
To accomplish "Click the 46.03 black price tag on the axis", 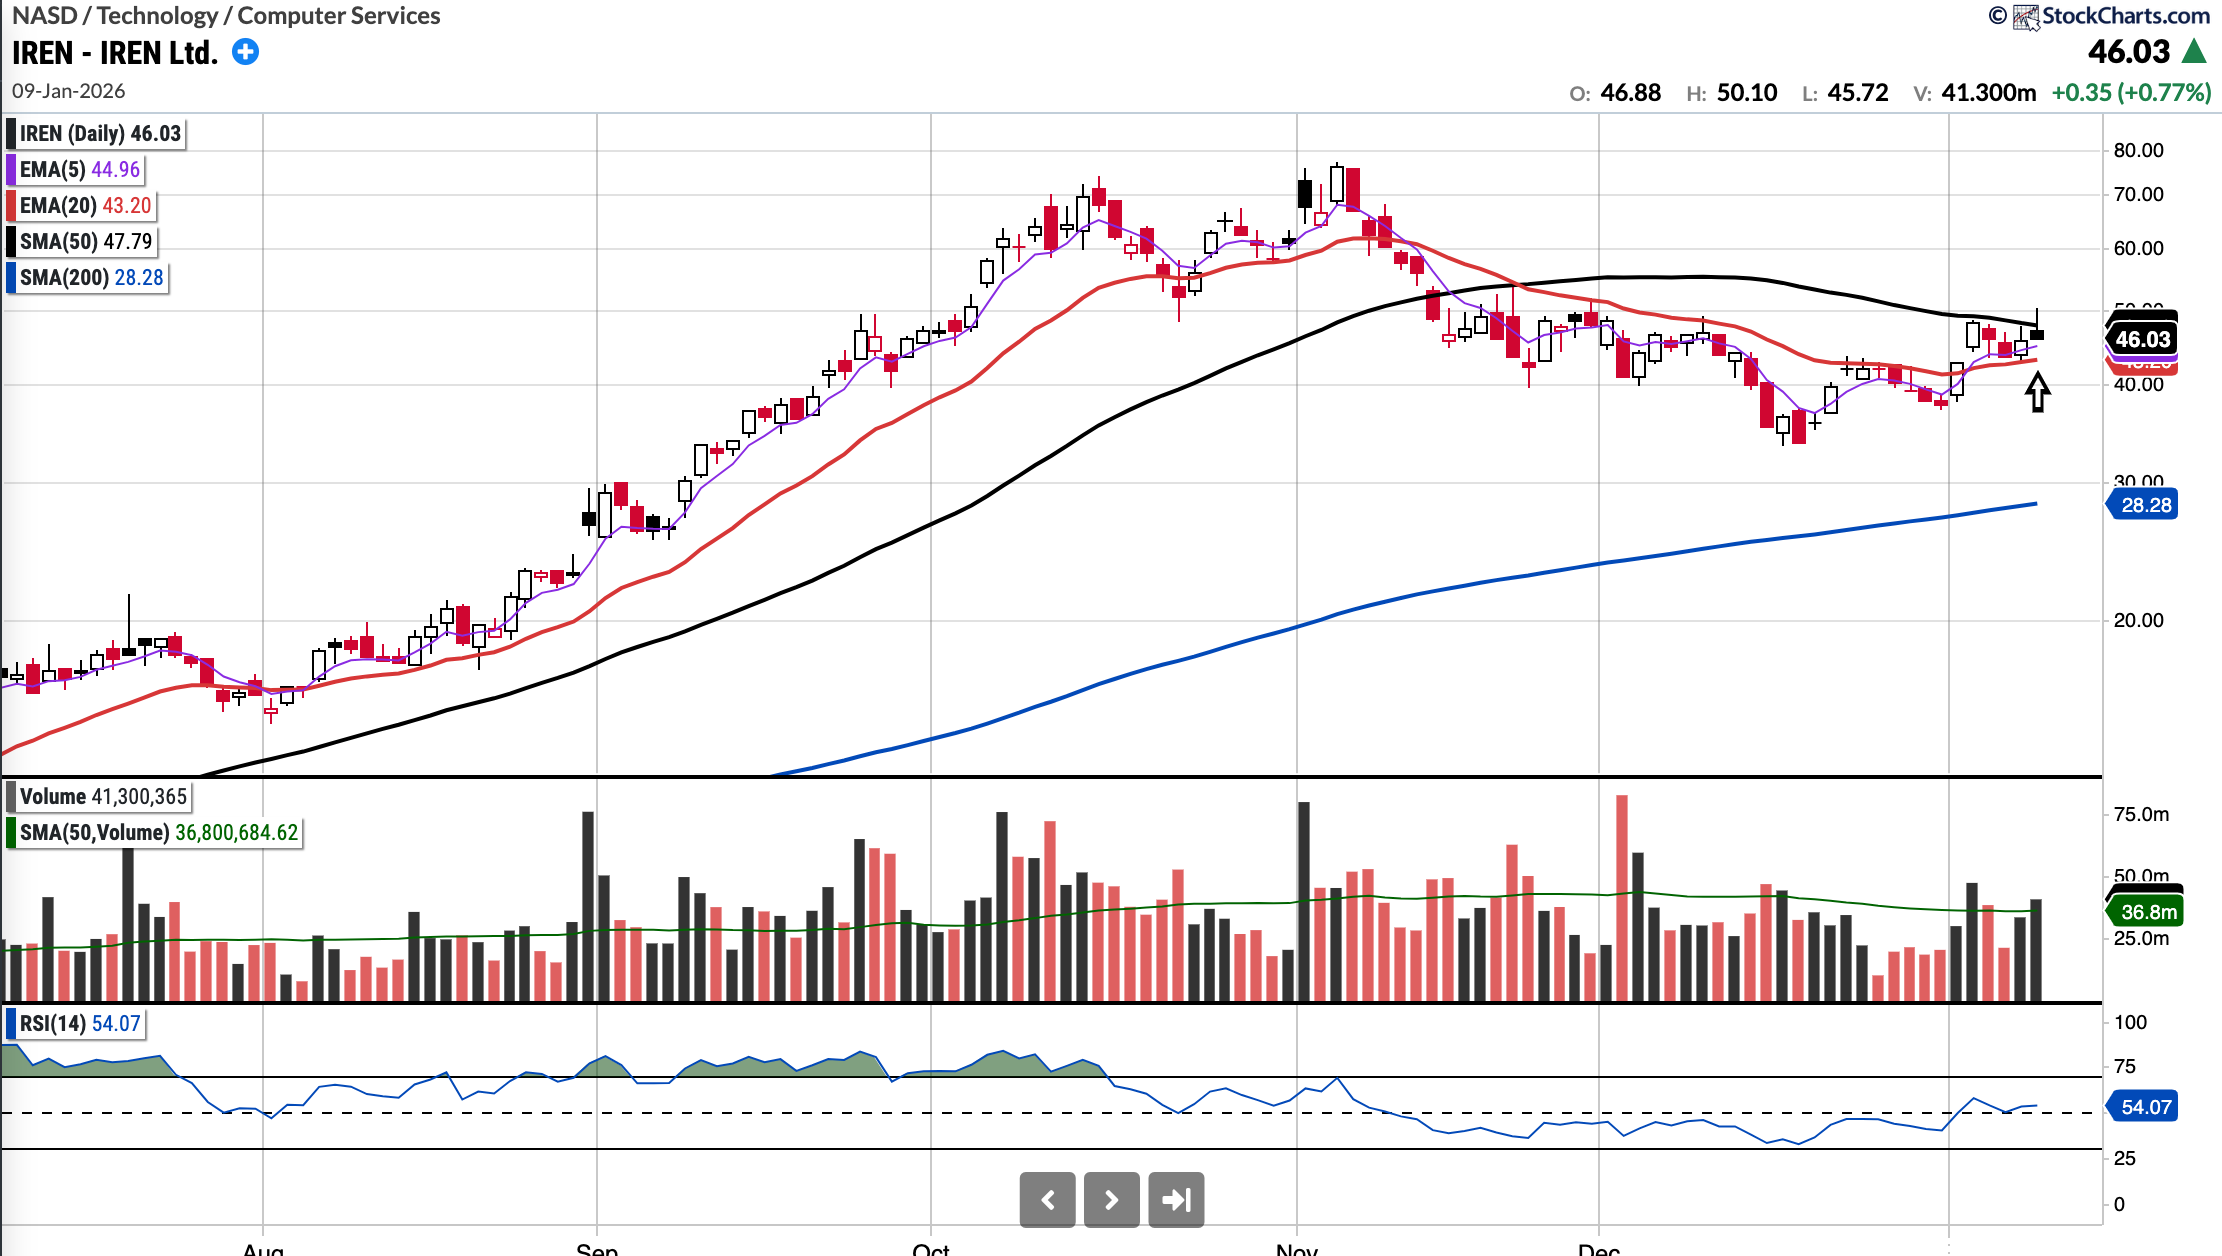I will 2142,339.
